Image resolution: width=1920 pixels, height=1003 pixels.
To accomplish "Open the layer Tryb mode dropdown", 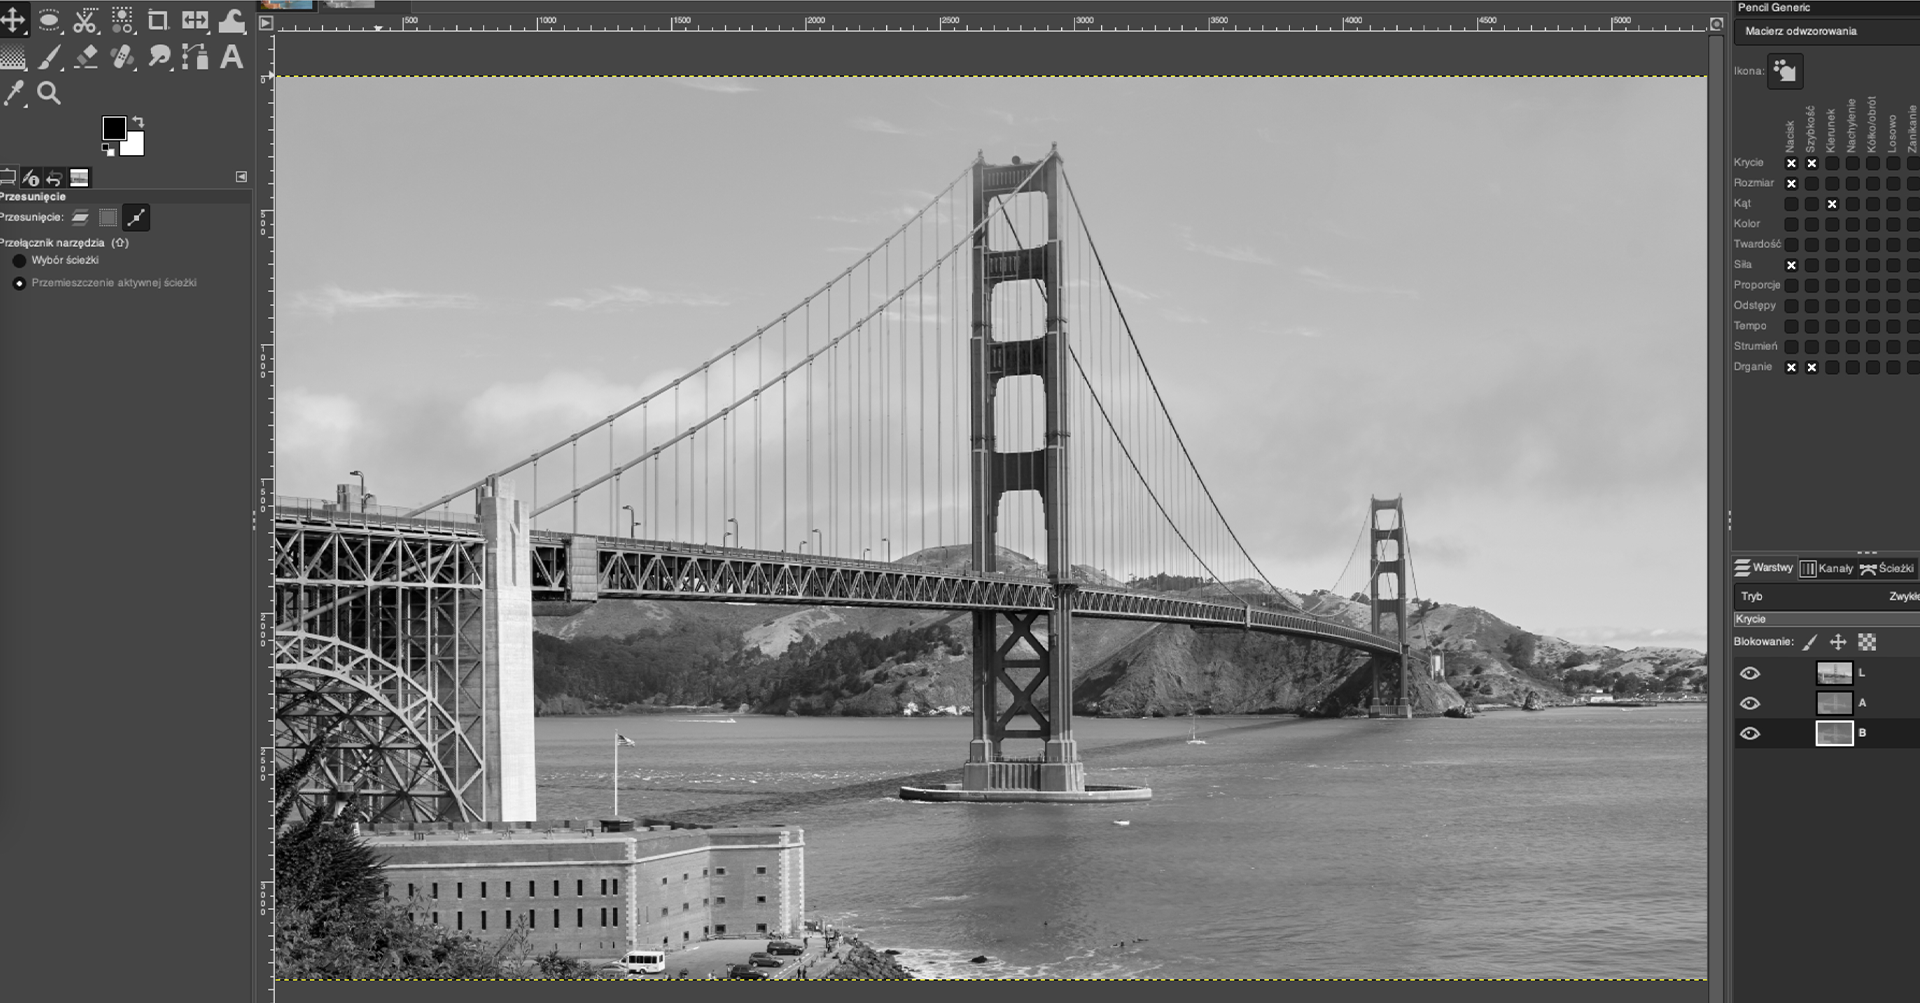I will point(1826,596).
